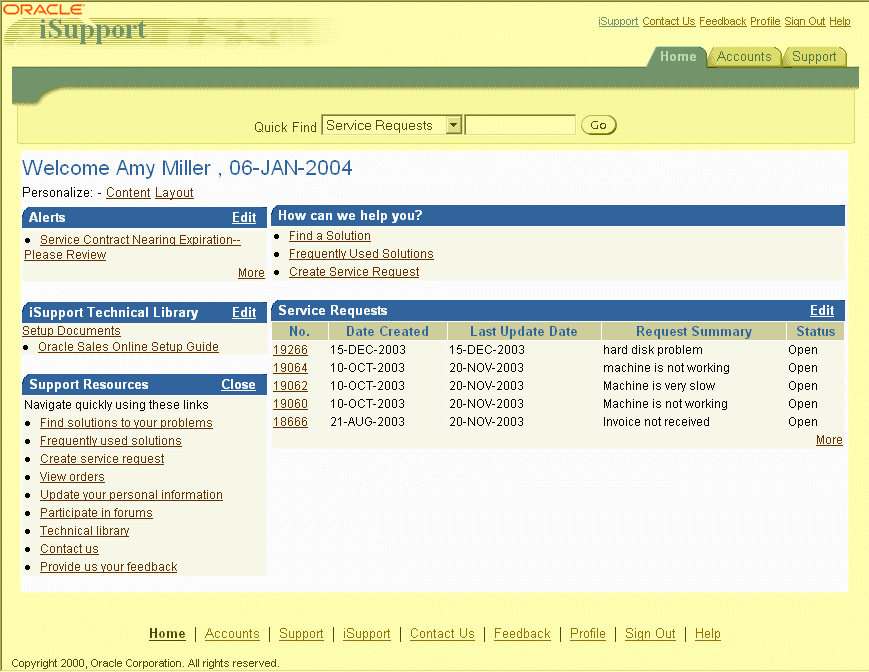Show More alerts
869x672 pixels.
click(251, 273)
